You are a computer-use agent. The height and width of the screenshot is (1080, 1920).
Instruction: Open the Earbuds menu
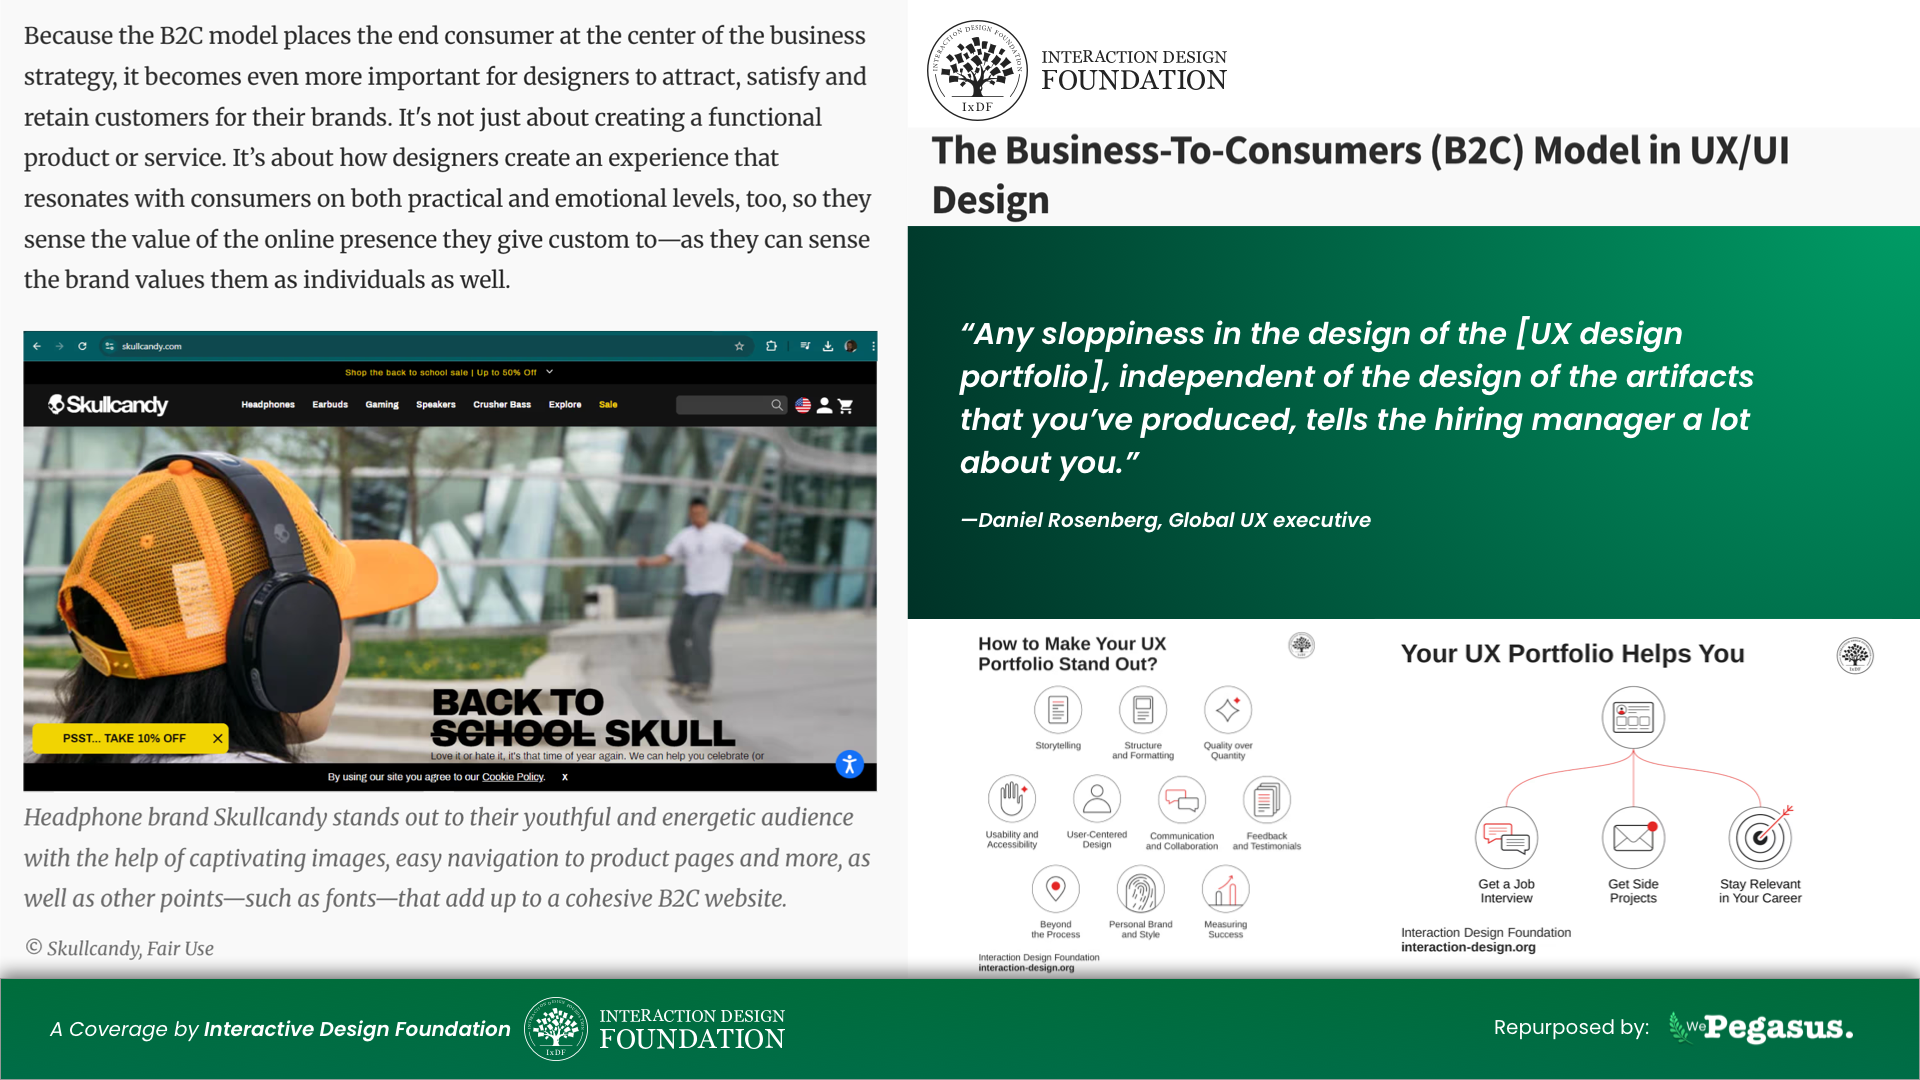(x=330, y=405)
